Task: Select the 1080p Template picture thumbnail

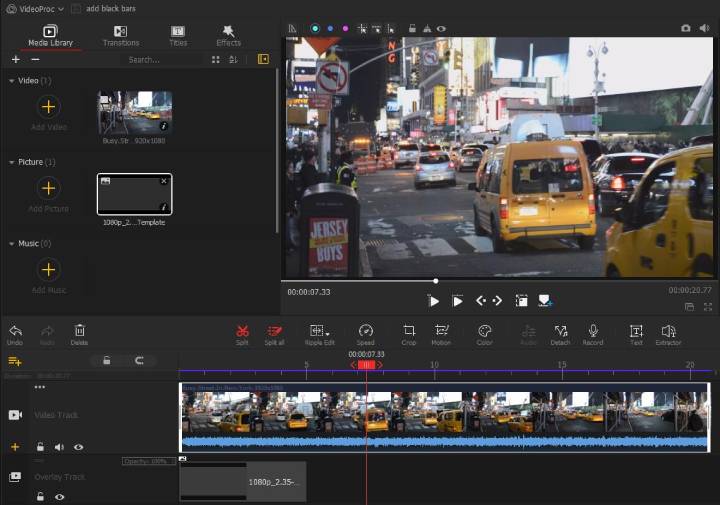Action: click(134, 194)
